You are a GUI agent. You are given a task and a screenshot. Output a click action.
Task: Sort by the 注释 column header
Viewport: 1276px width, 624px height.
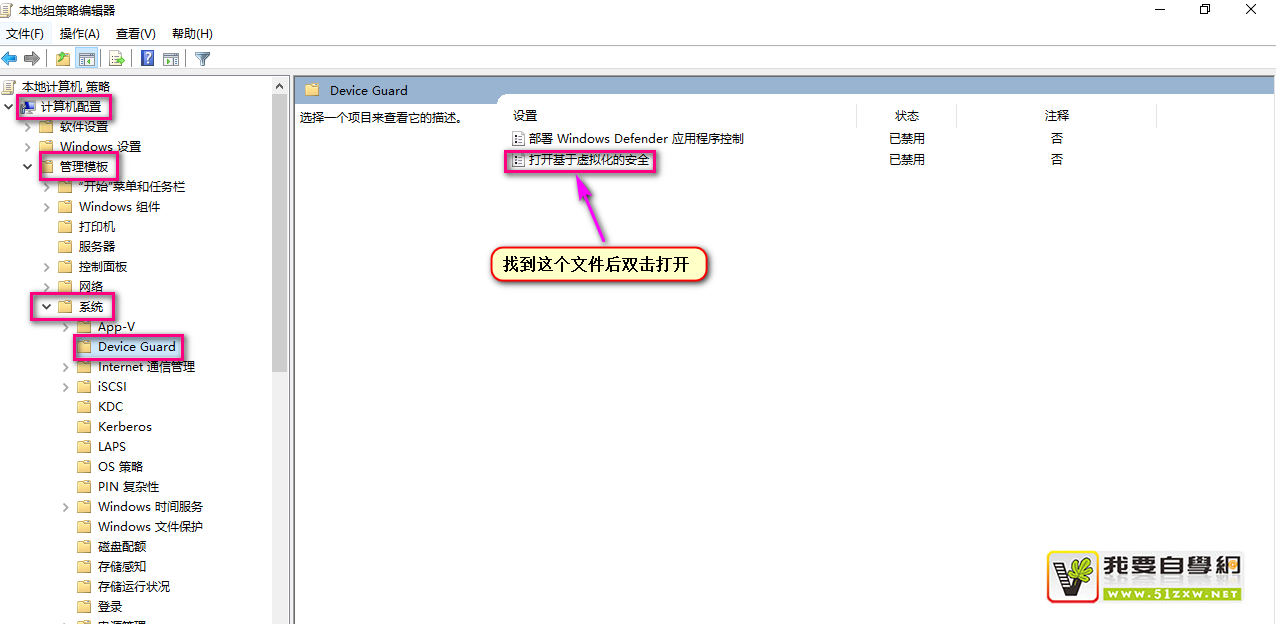(x=1057, y=116)
